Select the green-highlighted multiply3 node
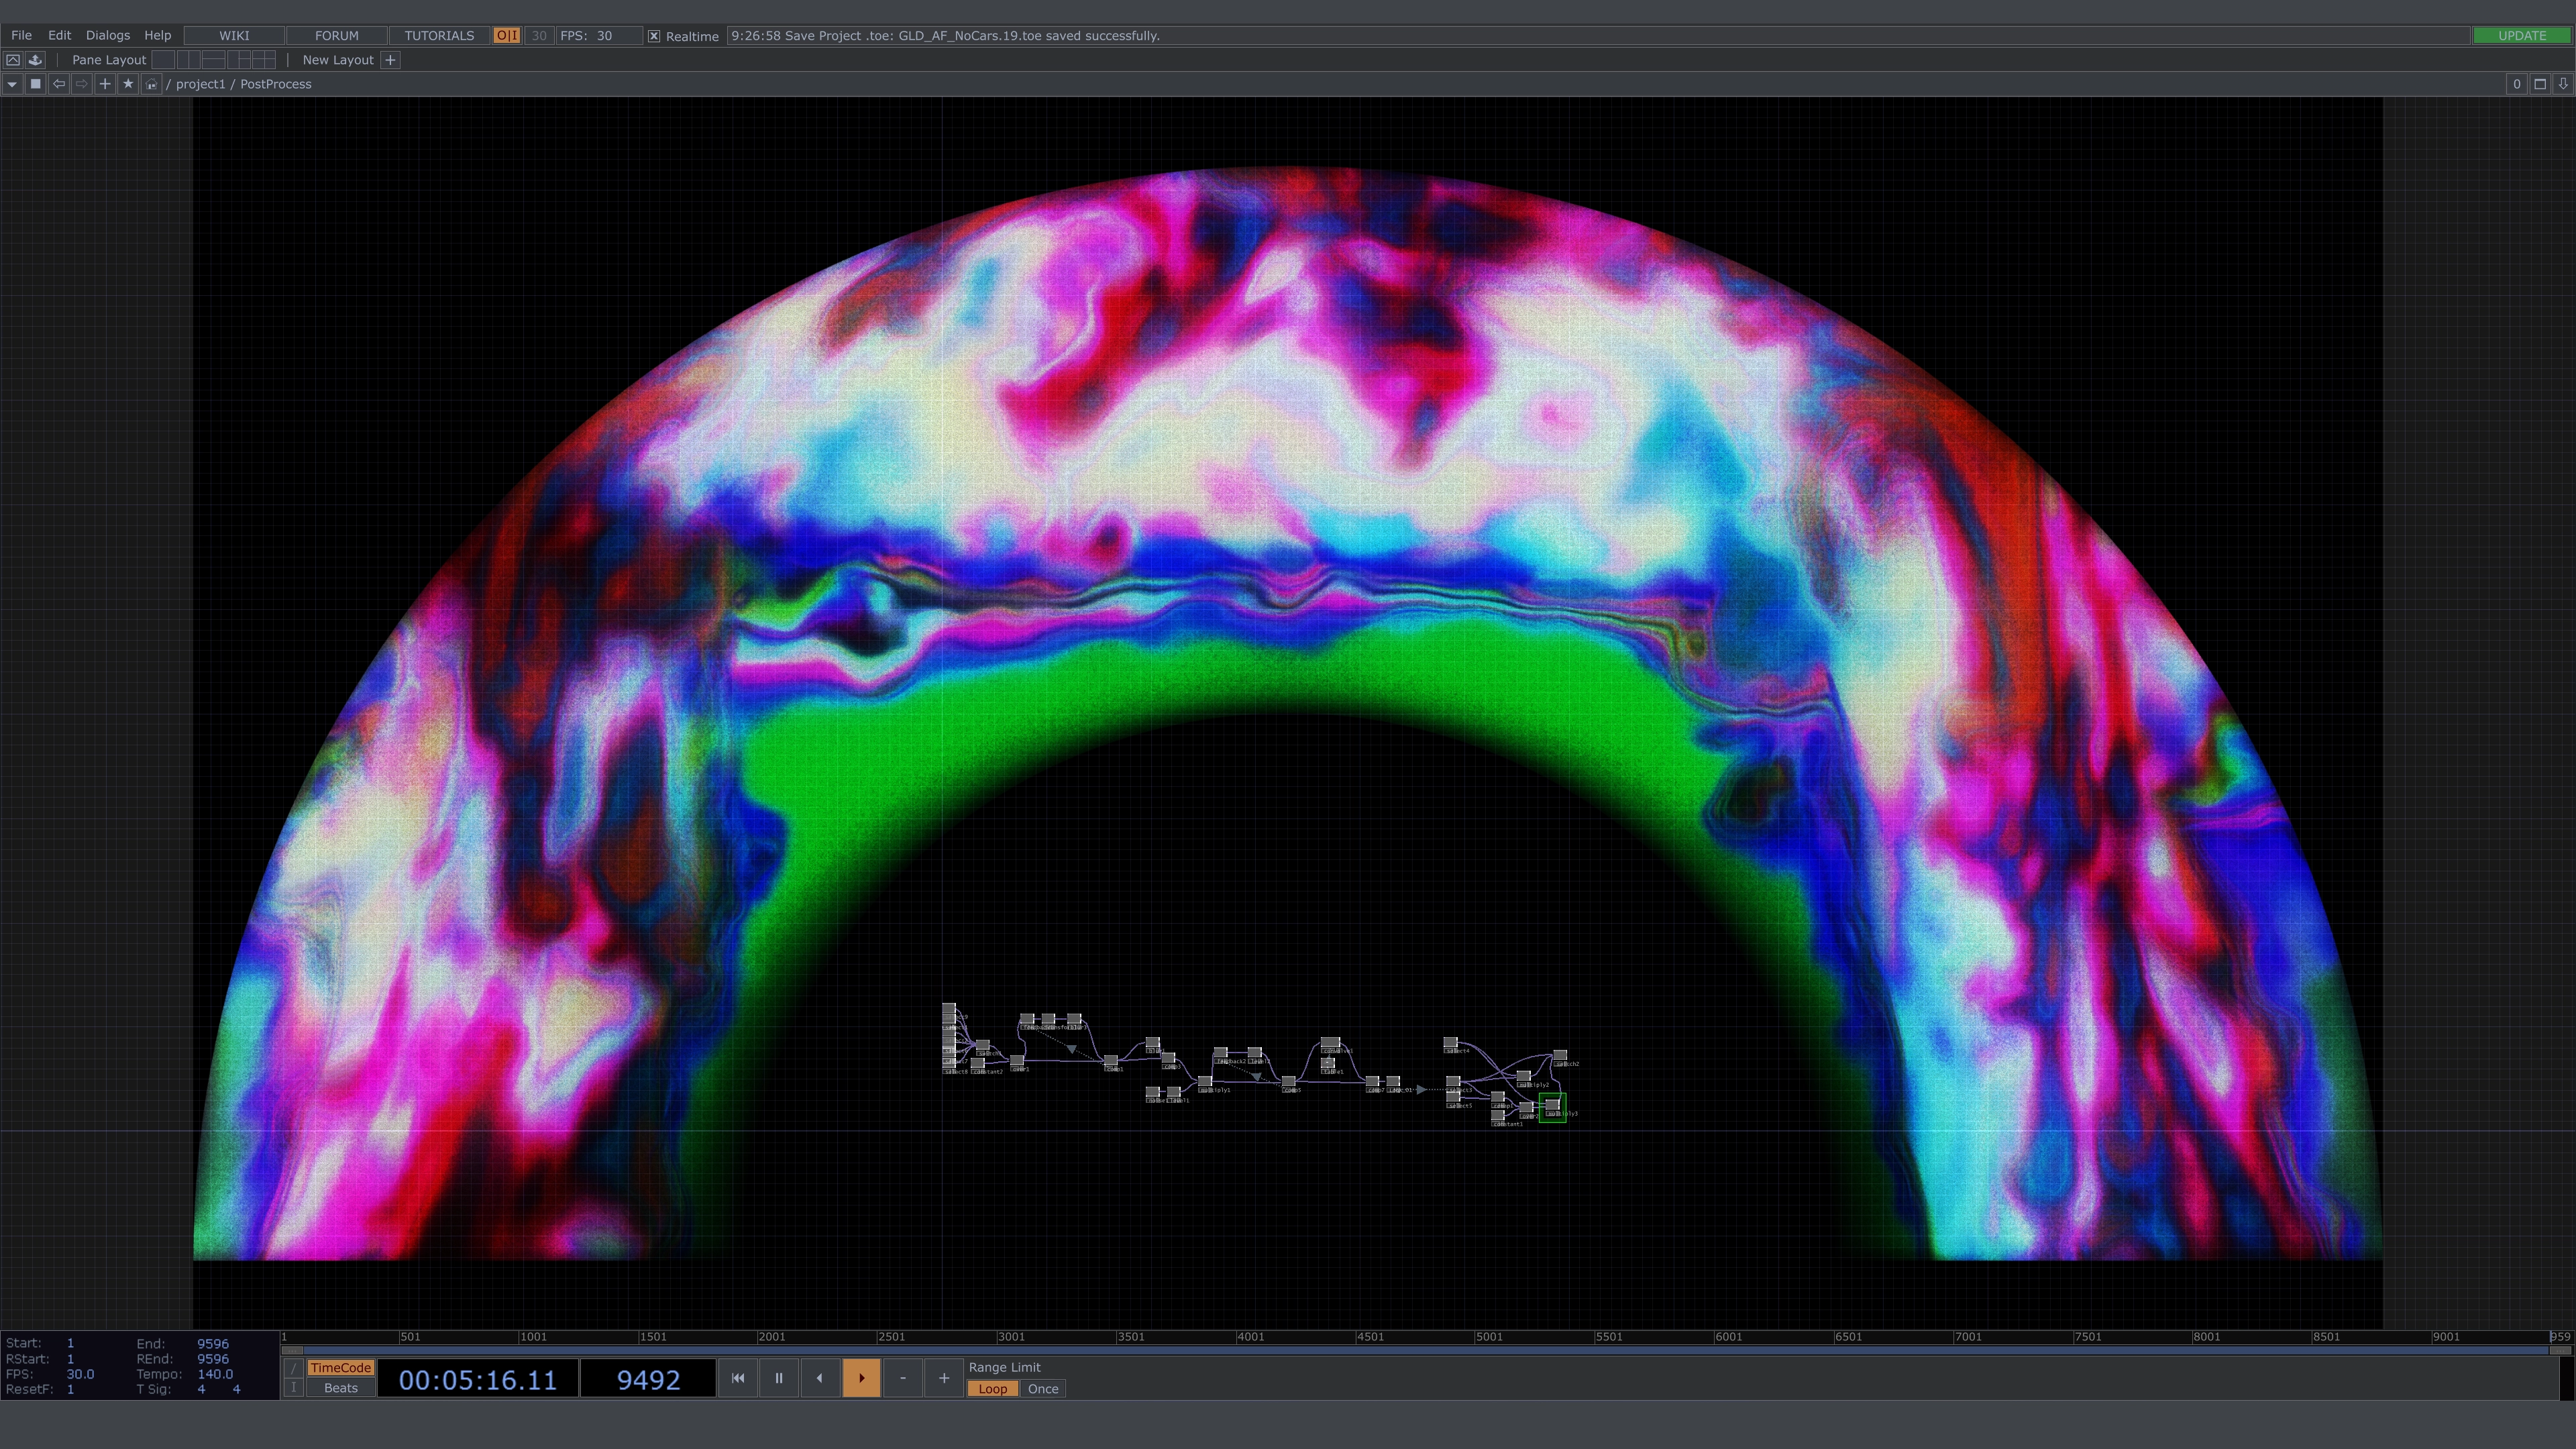Image resolution: width=2576 pixels, height=1449 pixels. tap(1552, 1105)
